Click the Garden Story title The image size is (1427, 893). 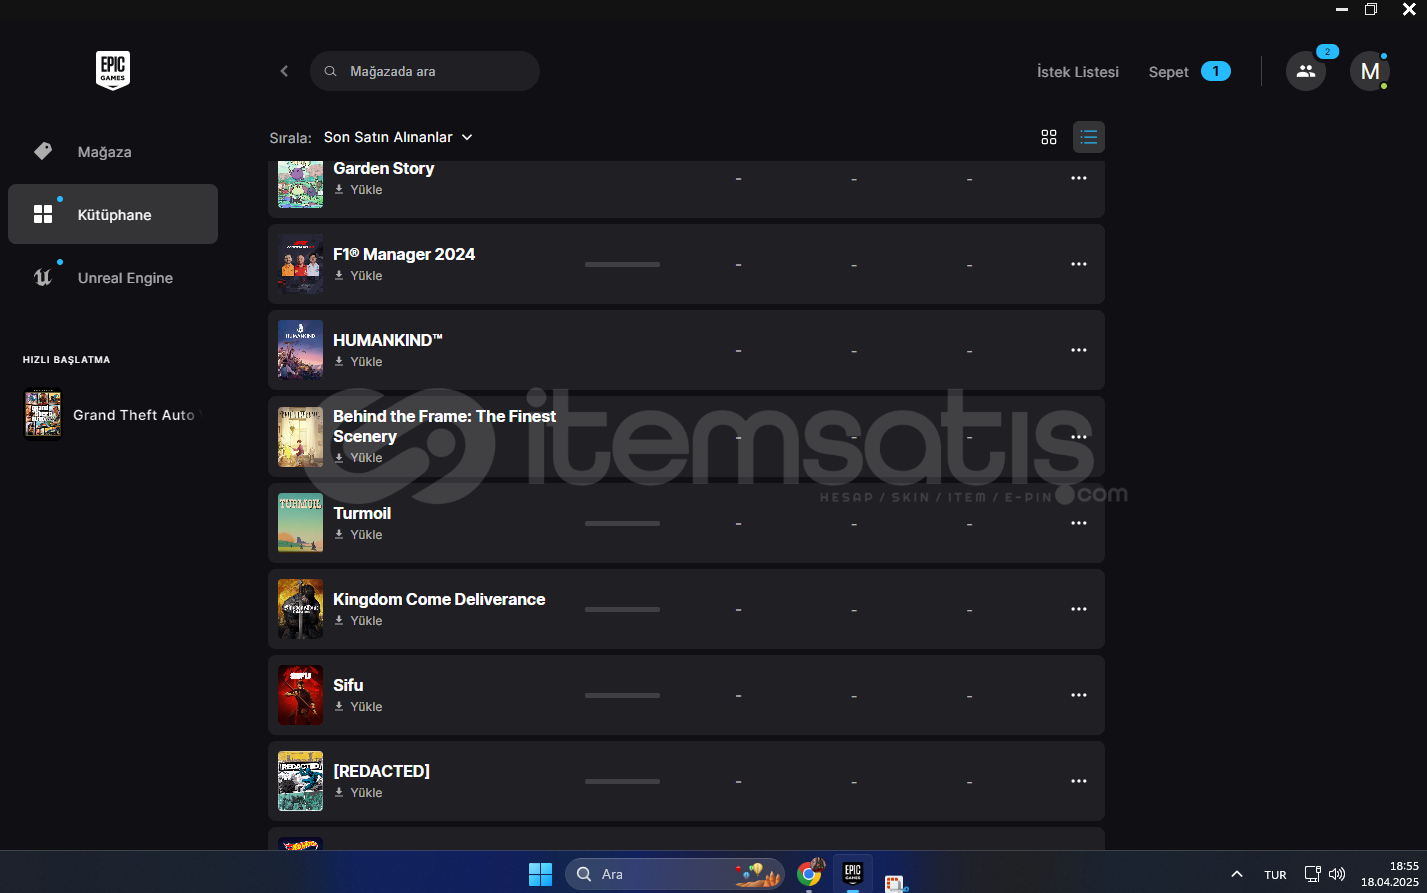(383, 168)
